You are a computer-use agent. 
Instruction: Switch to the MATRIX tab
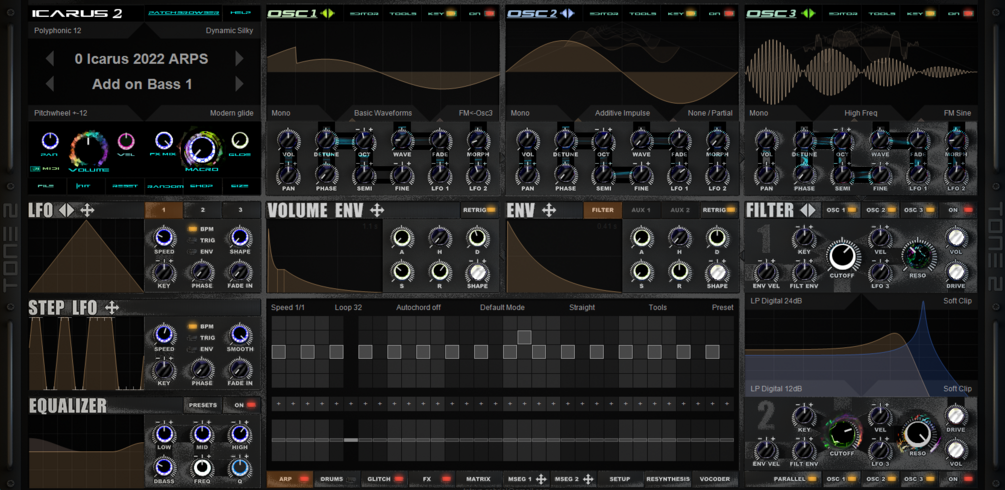tap(478, 479)
